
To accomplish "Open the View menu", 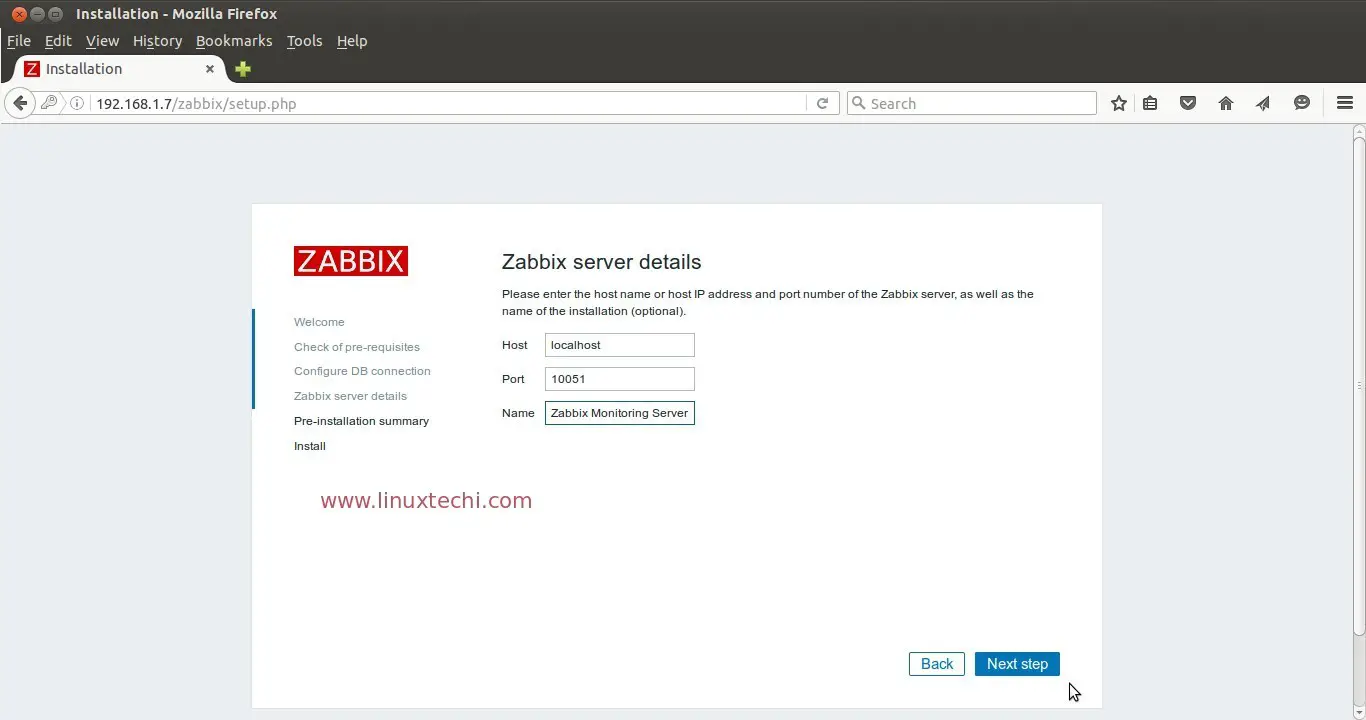I will 102,41.
